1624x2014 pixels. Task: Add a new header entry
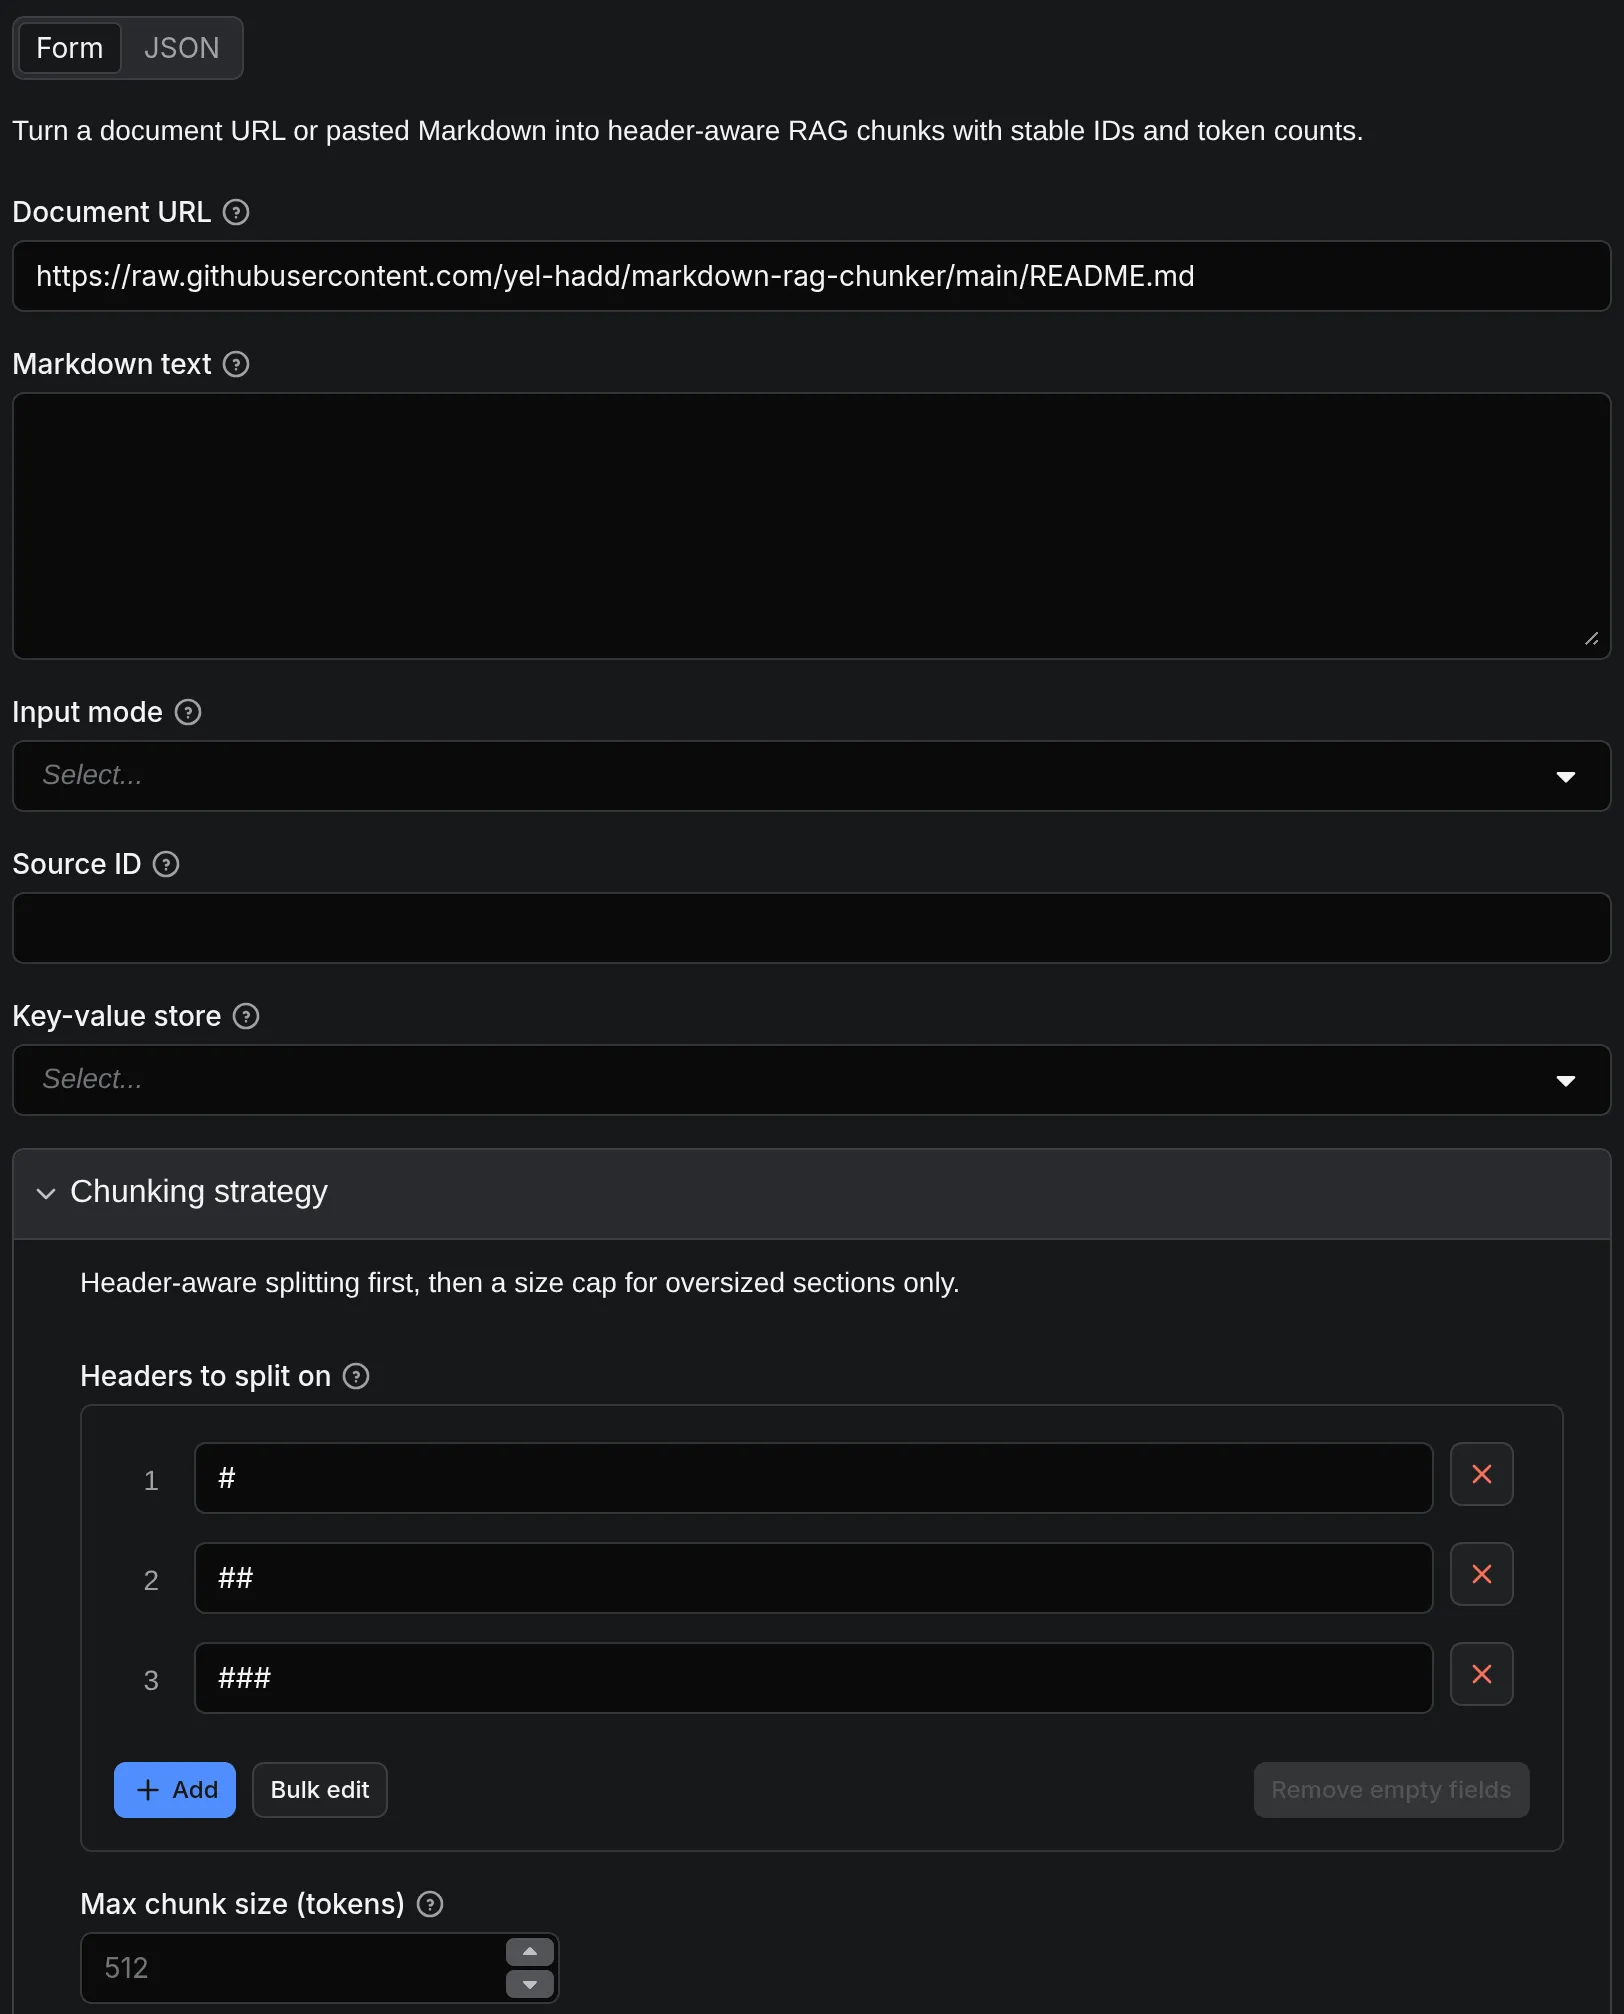pos(175,1790)
